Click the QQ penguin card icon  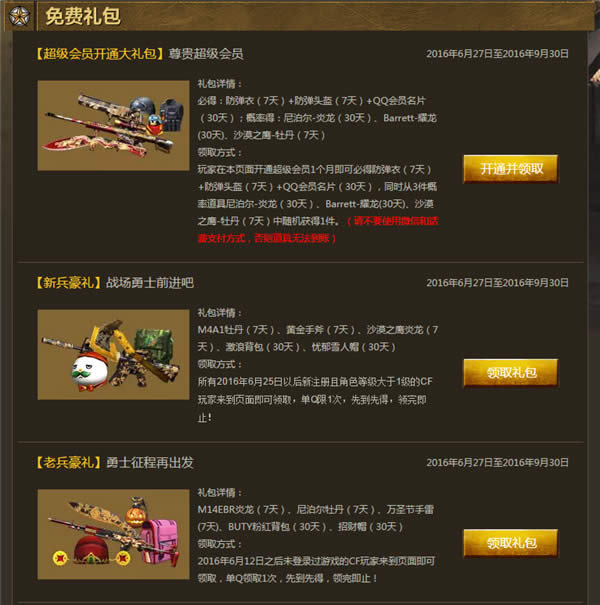tap(155, 124)
